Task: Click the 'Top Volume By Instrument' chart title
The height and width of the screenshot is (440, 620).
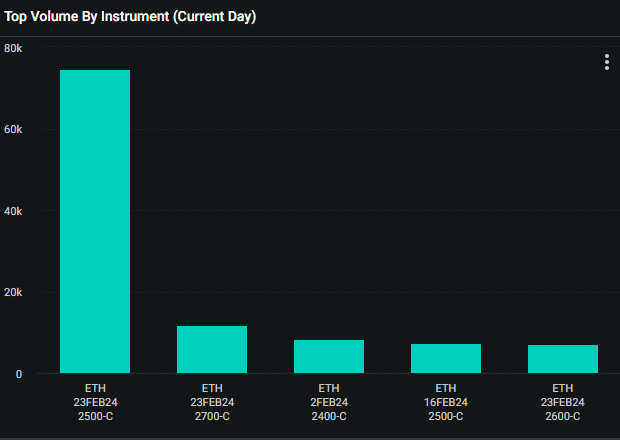Action: click(130, 17)
